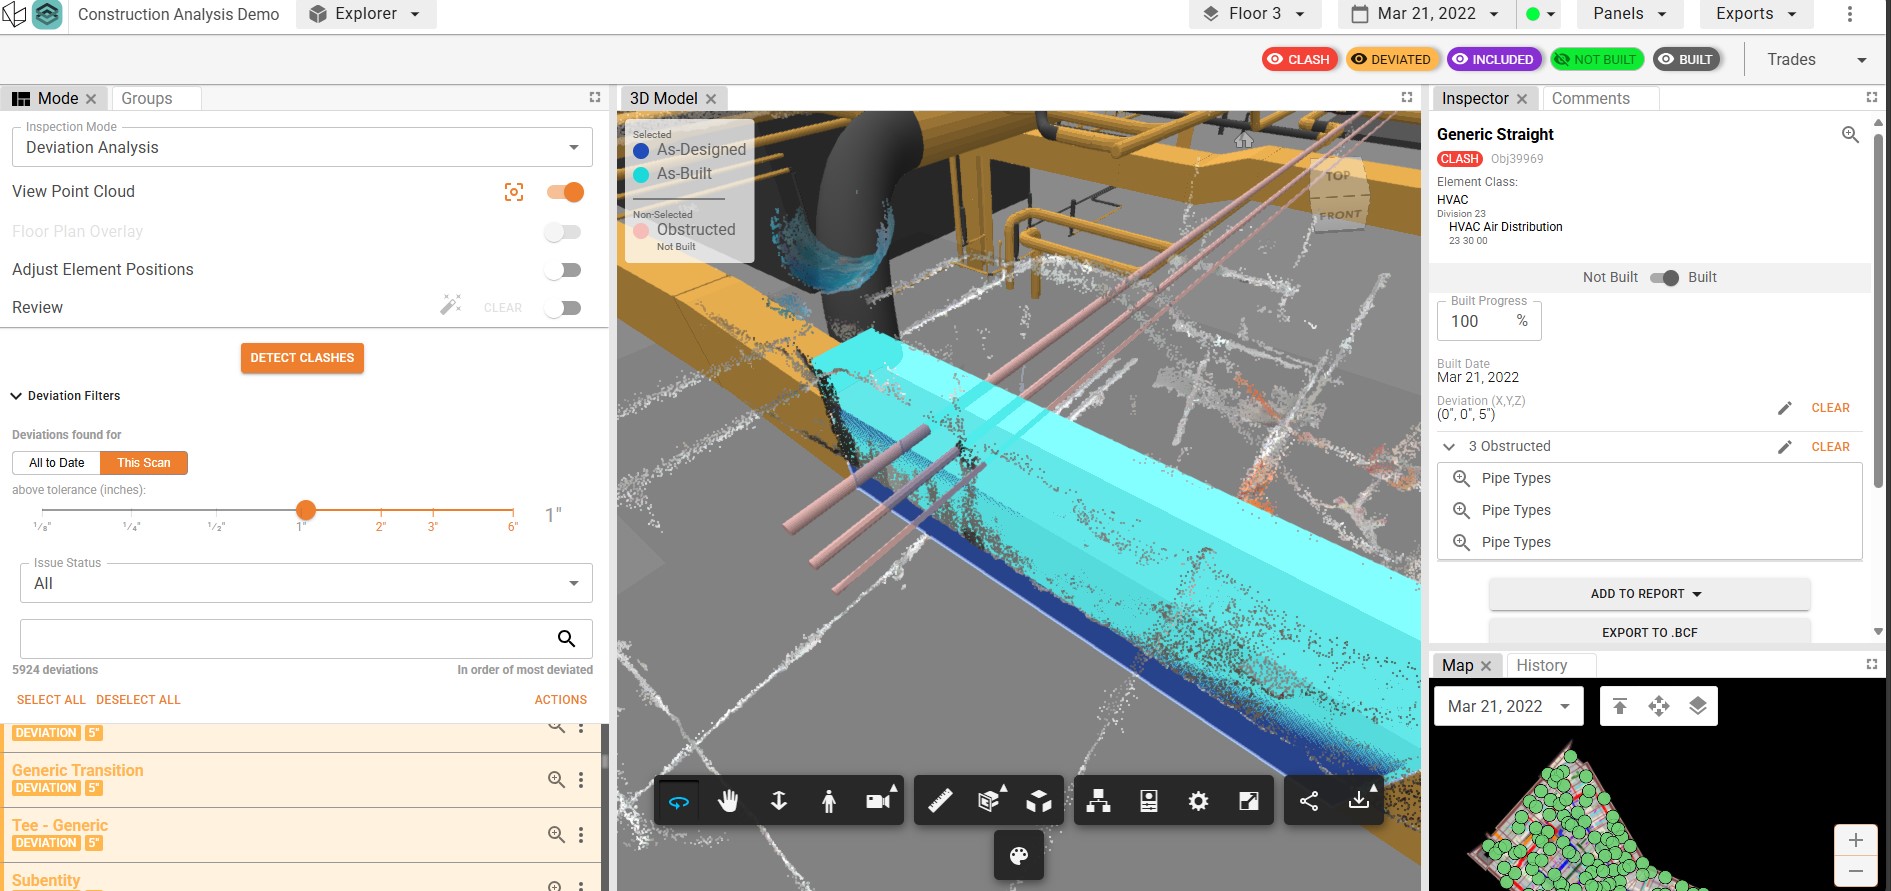Click the share icon in 3D toolbar
Image resolution: width=1891 pixels, height=891 pixels.
(x=1308, y=801)
